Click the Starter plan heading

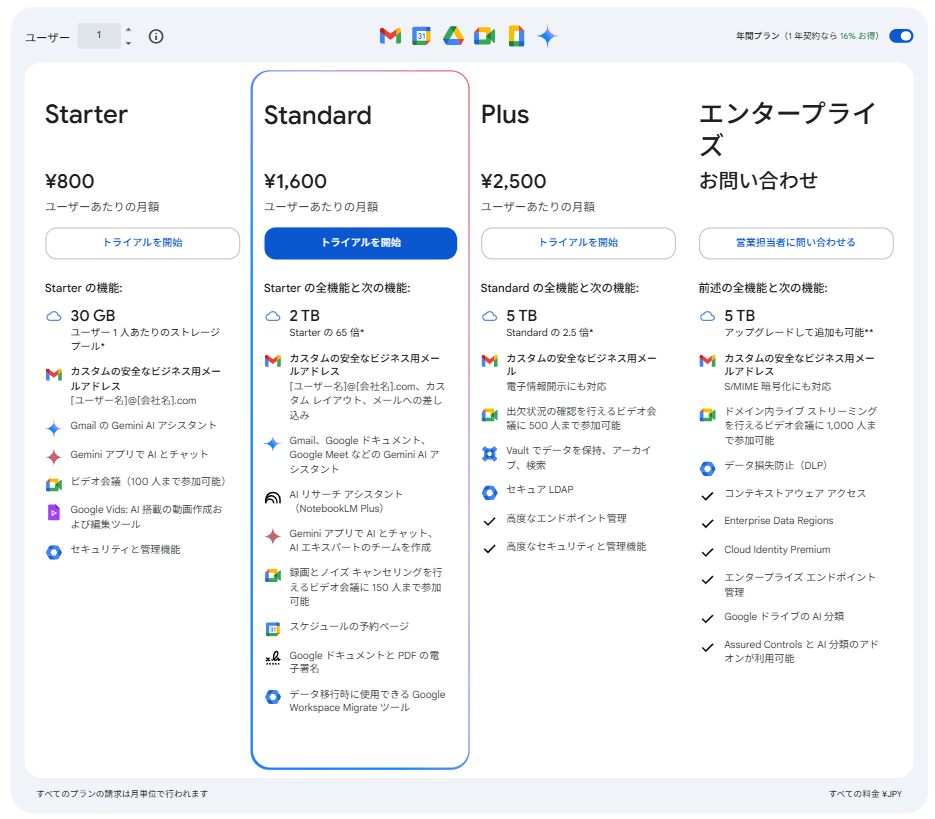point(86,115)
